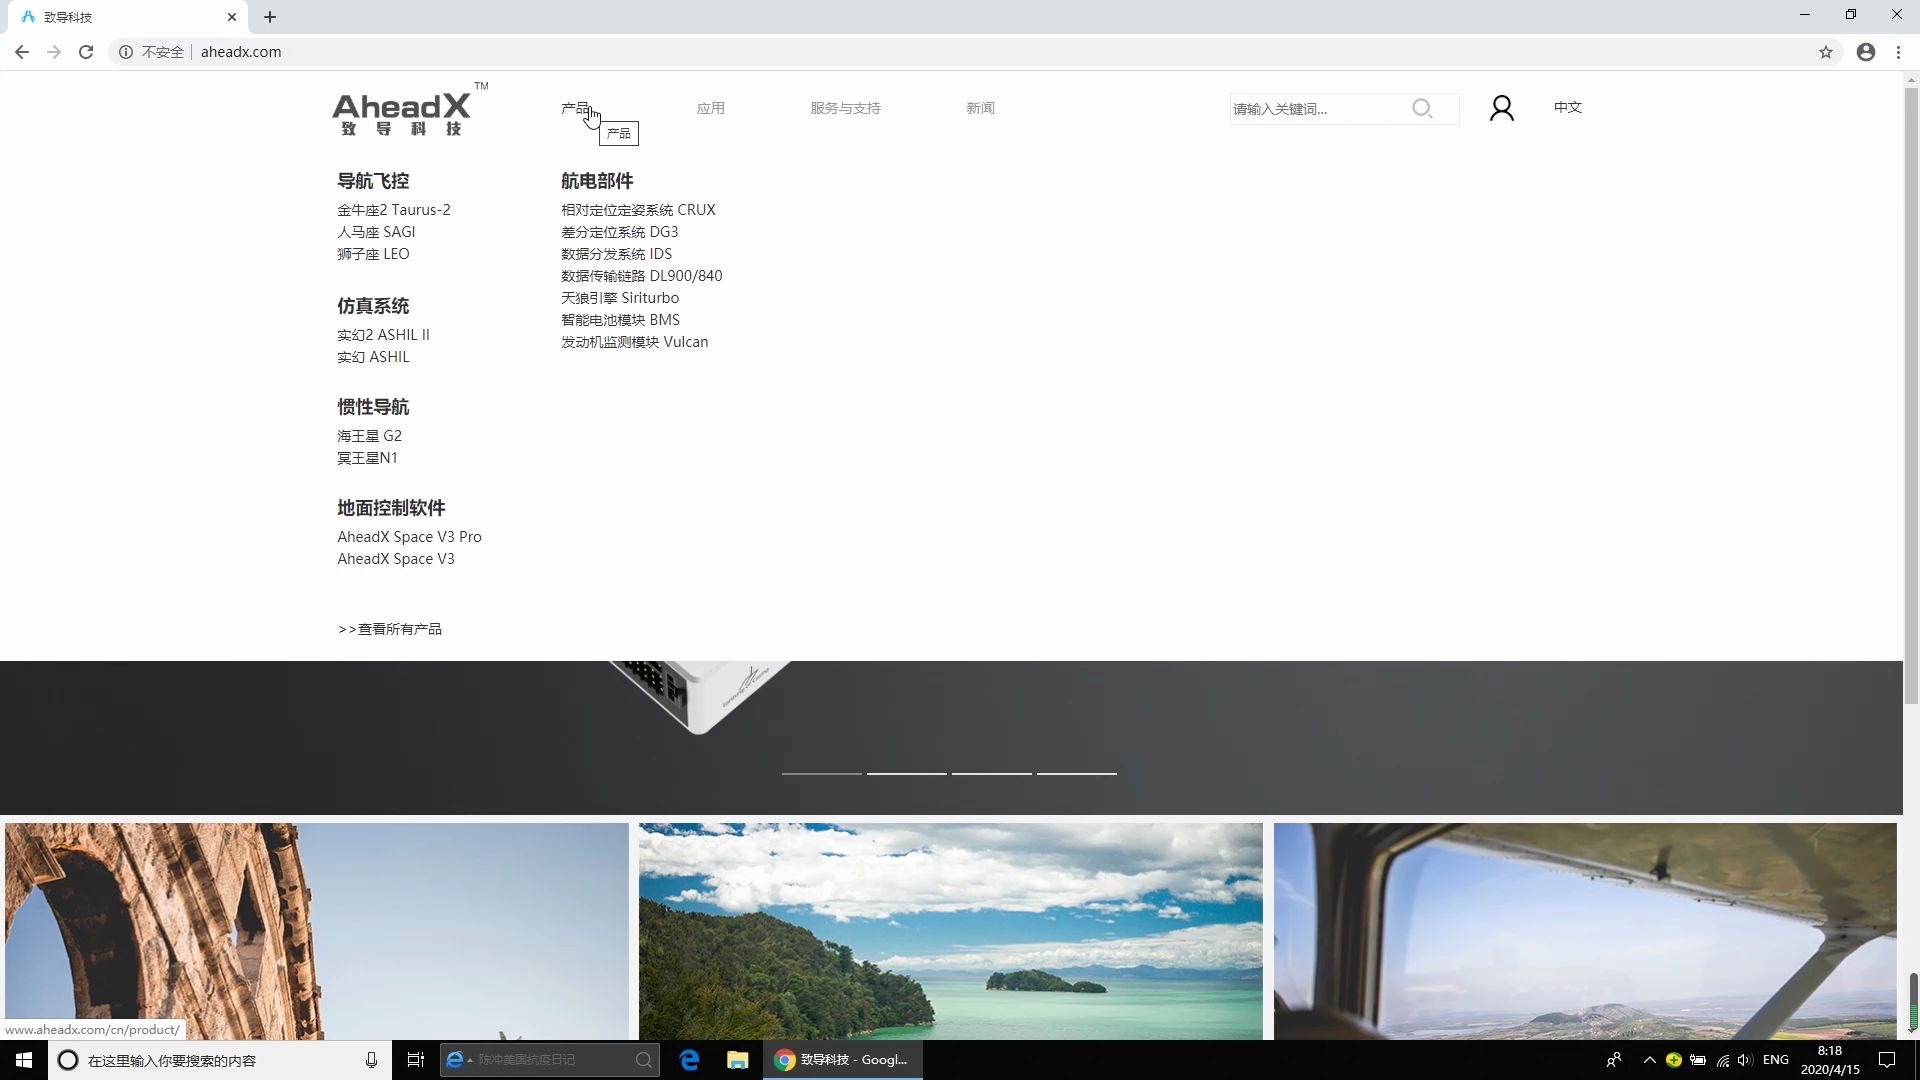Open the People icon in the tray

pos(1613,1060)
